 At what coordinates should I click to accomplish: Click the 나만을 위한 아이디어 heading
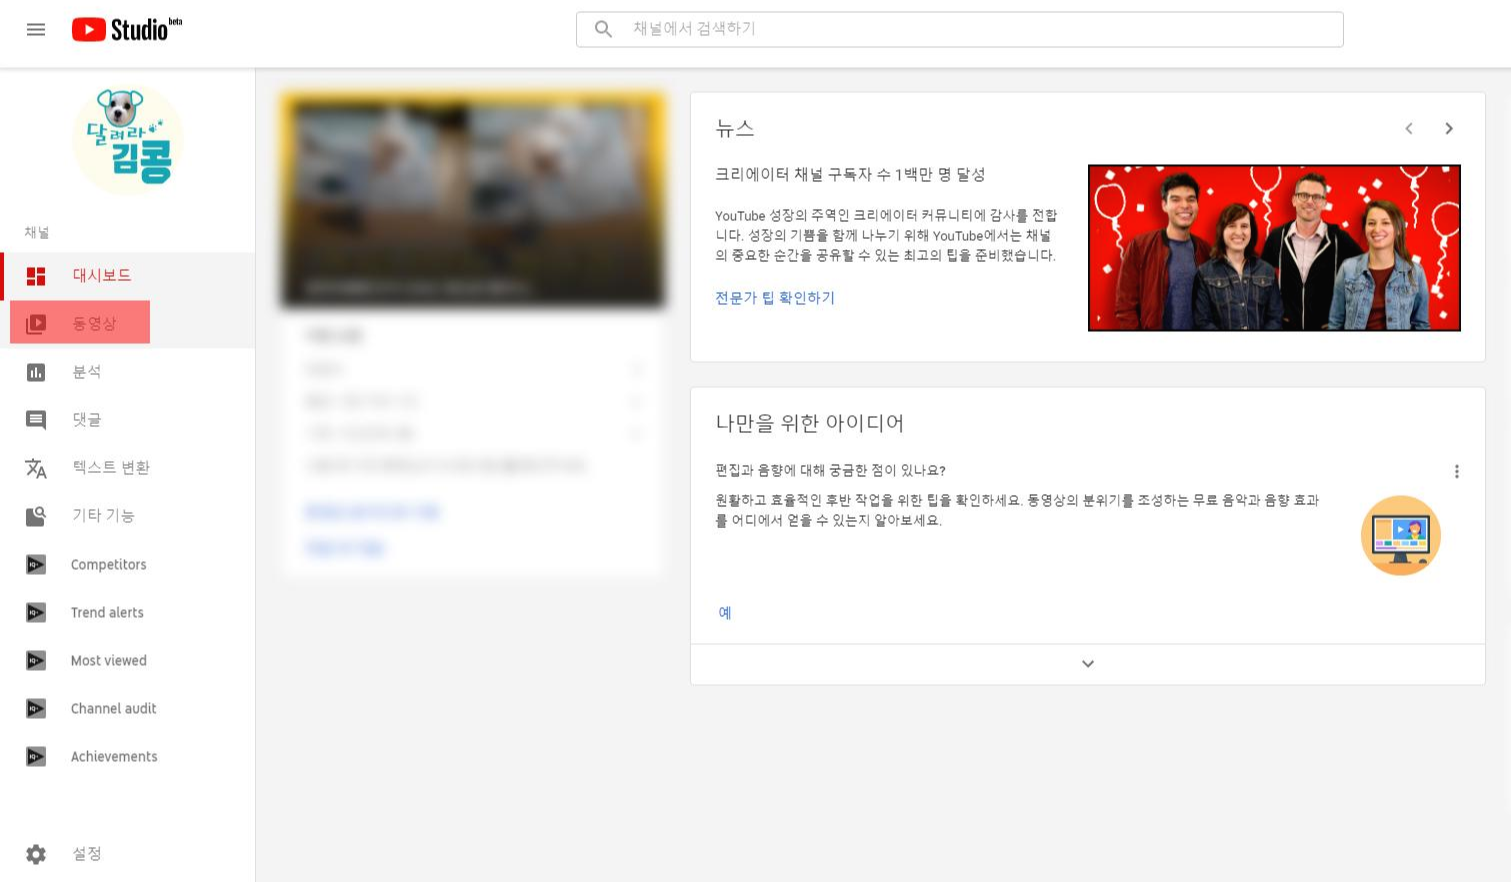810,423
